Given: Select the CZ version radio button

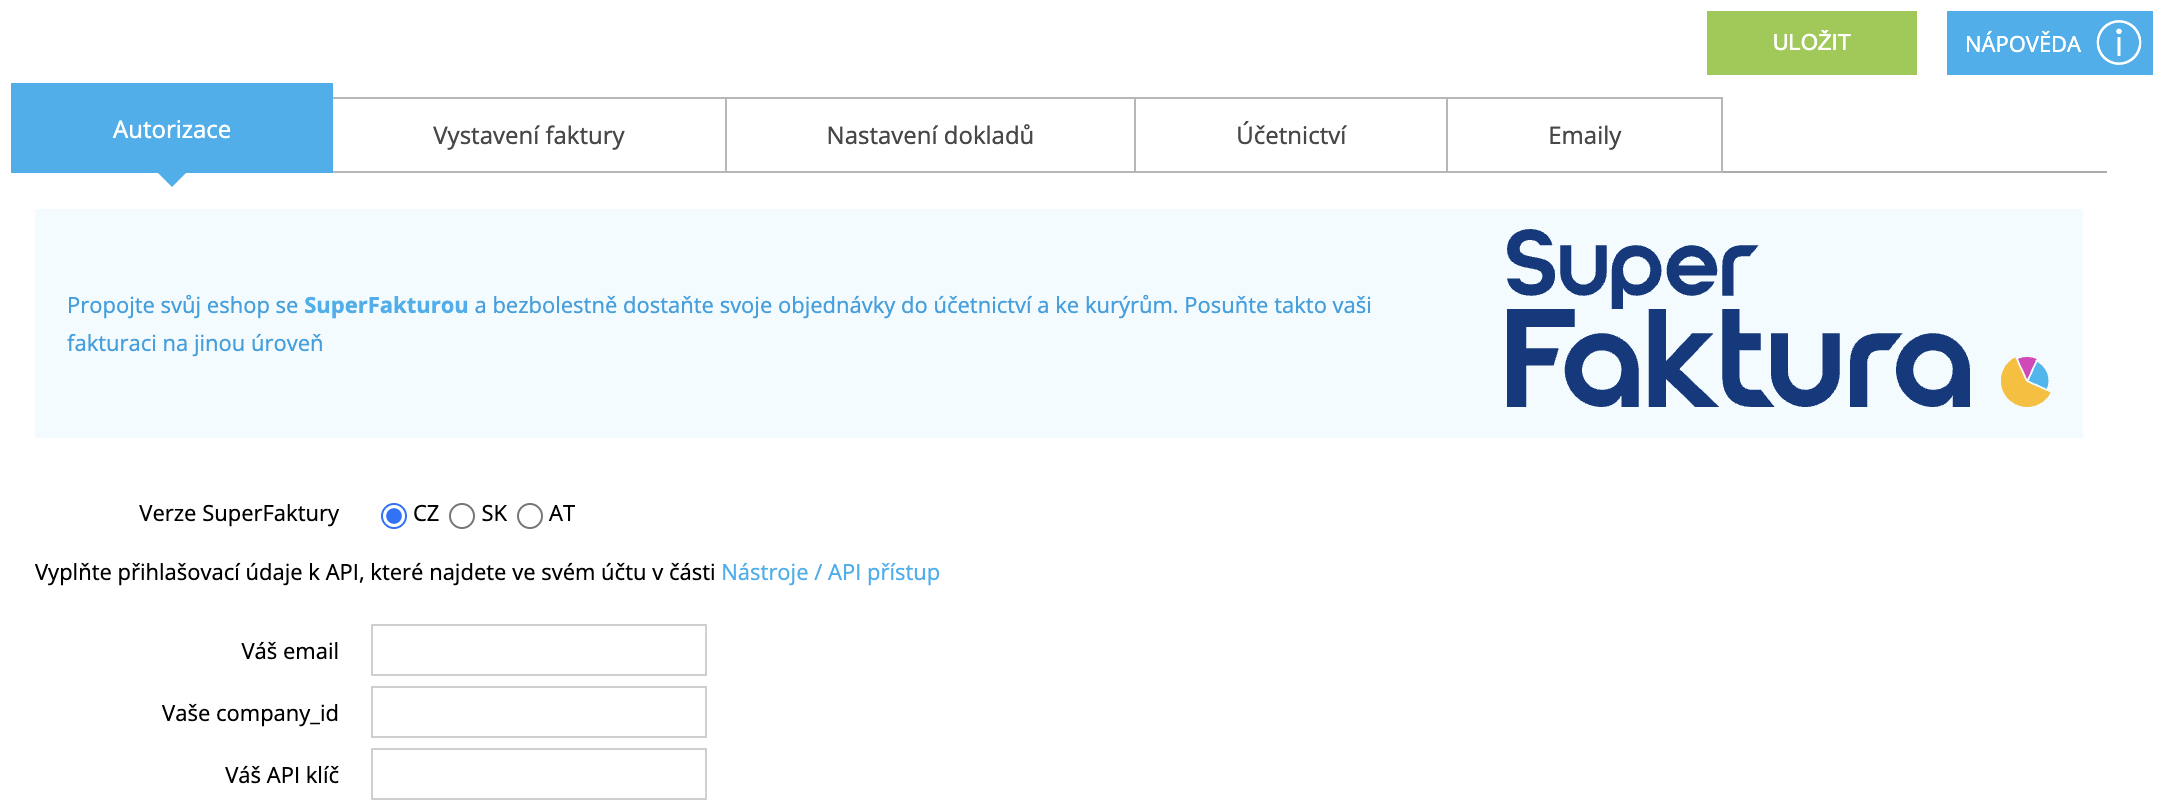Looking at the screenshot, I should (x=394, y=515).
